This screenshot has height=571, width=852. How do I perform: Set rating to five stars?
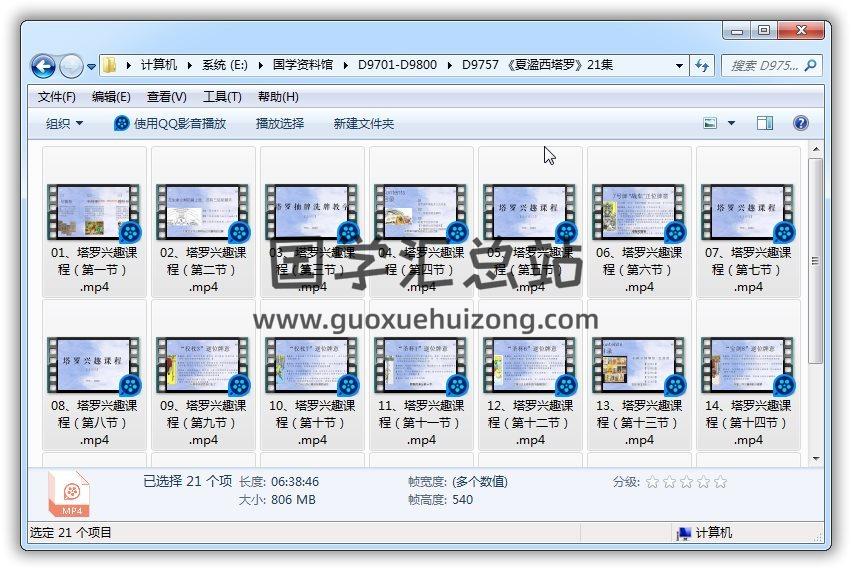pos(720,482)
